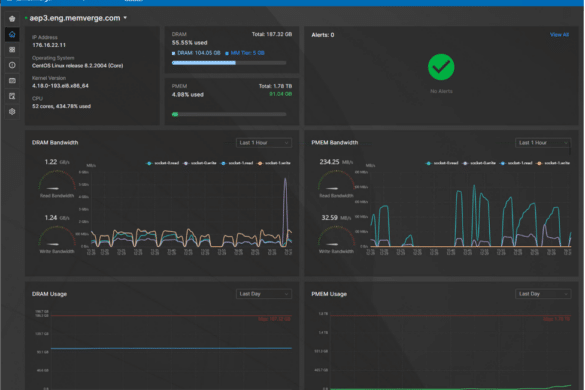Click the PMEM Usage panel title
Image resolution: width=585 pixels, height=390 pixels.
tap(329, 294)
